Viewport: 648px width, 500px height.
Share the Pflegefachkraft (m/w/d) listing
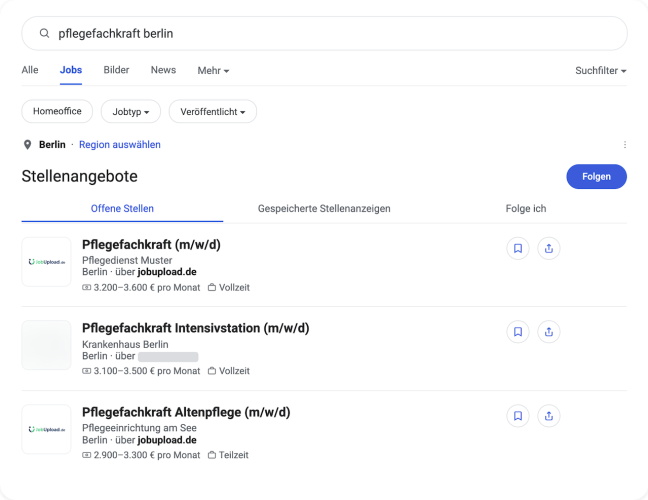[549, 248]
